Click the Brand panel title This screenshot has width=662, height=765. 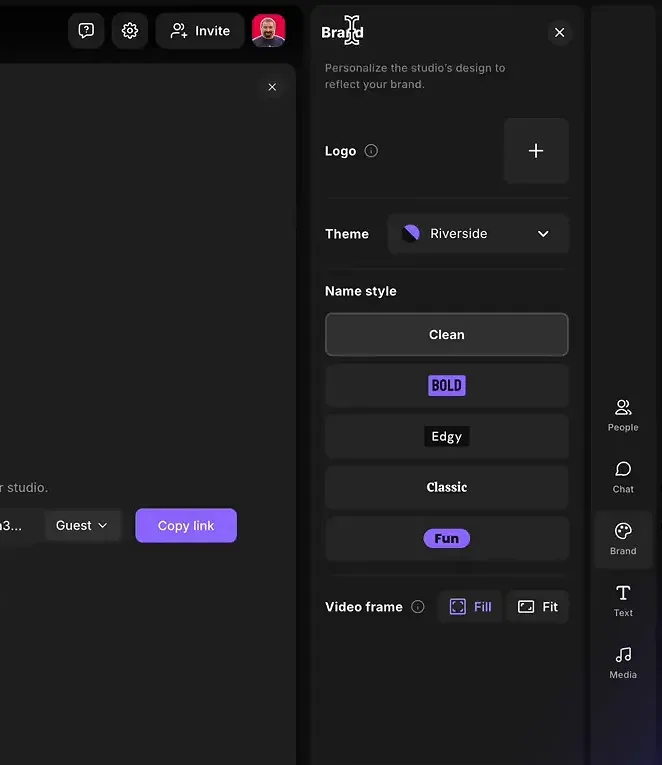tap(342, 33)
